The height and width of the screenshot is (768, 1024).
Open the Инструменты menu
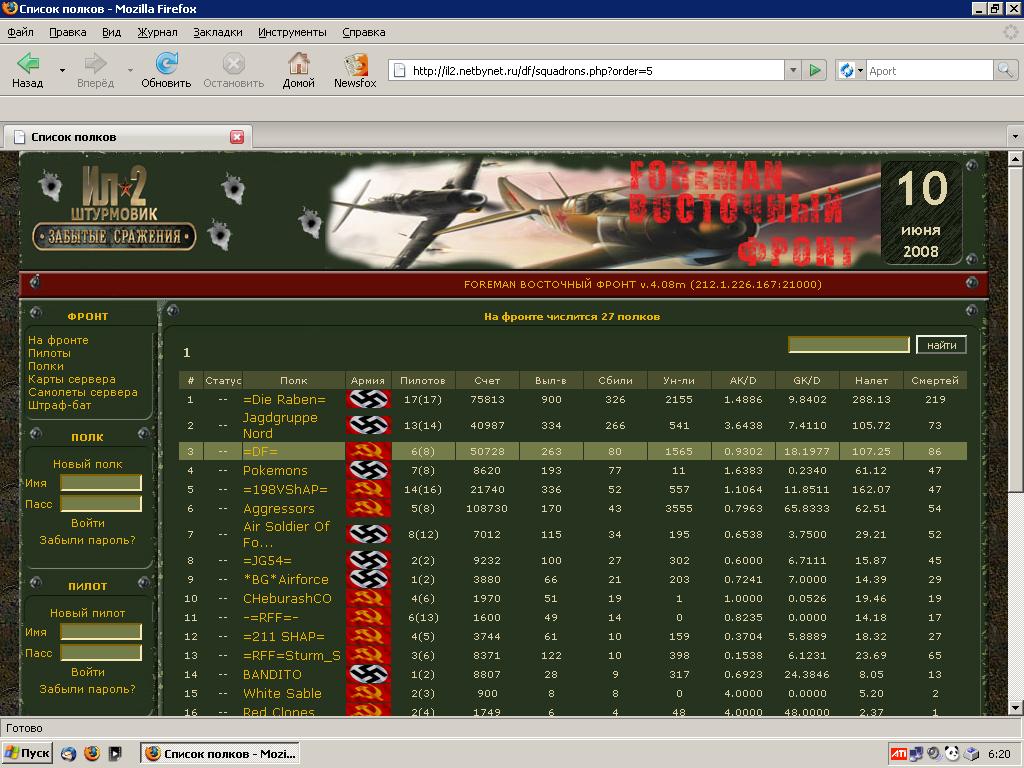pos(292,32)
